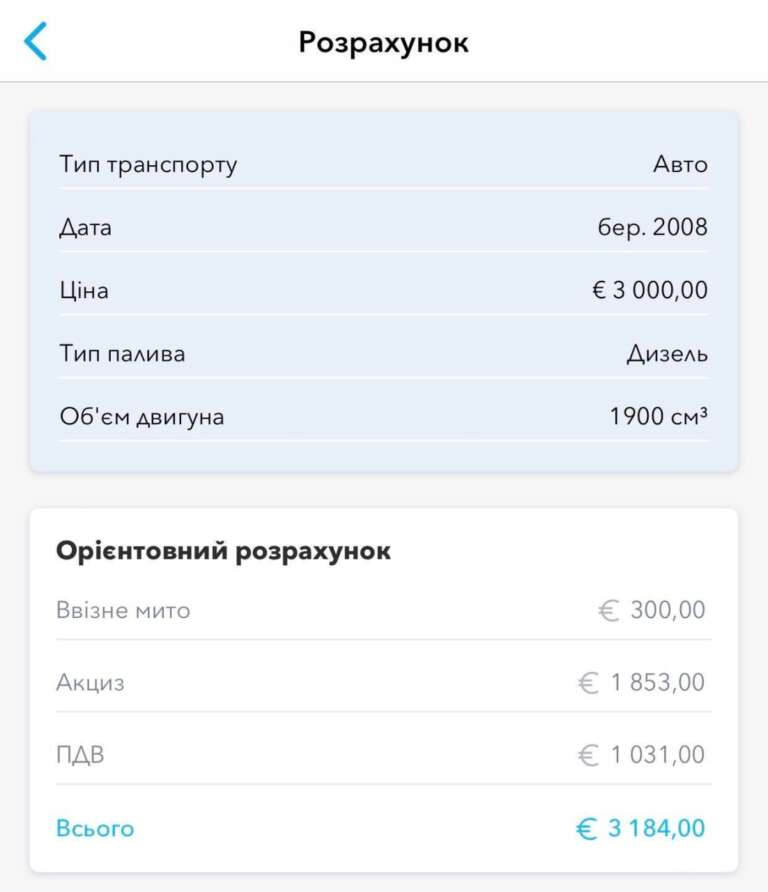Click the euro icon beside 1 031,00
This screenshot has height=892, width=768.
(x=589, y=755)
